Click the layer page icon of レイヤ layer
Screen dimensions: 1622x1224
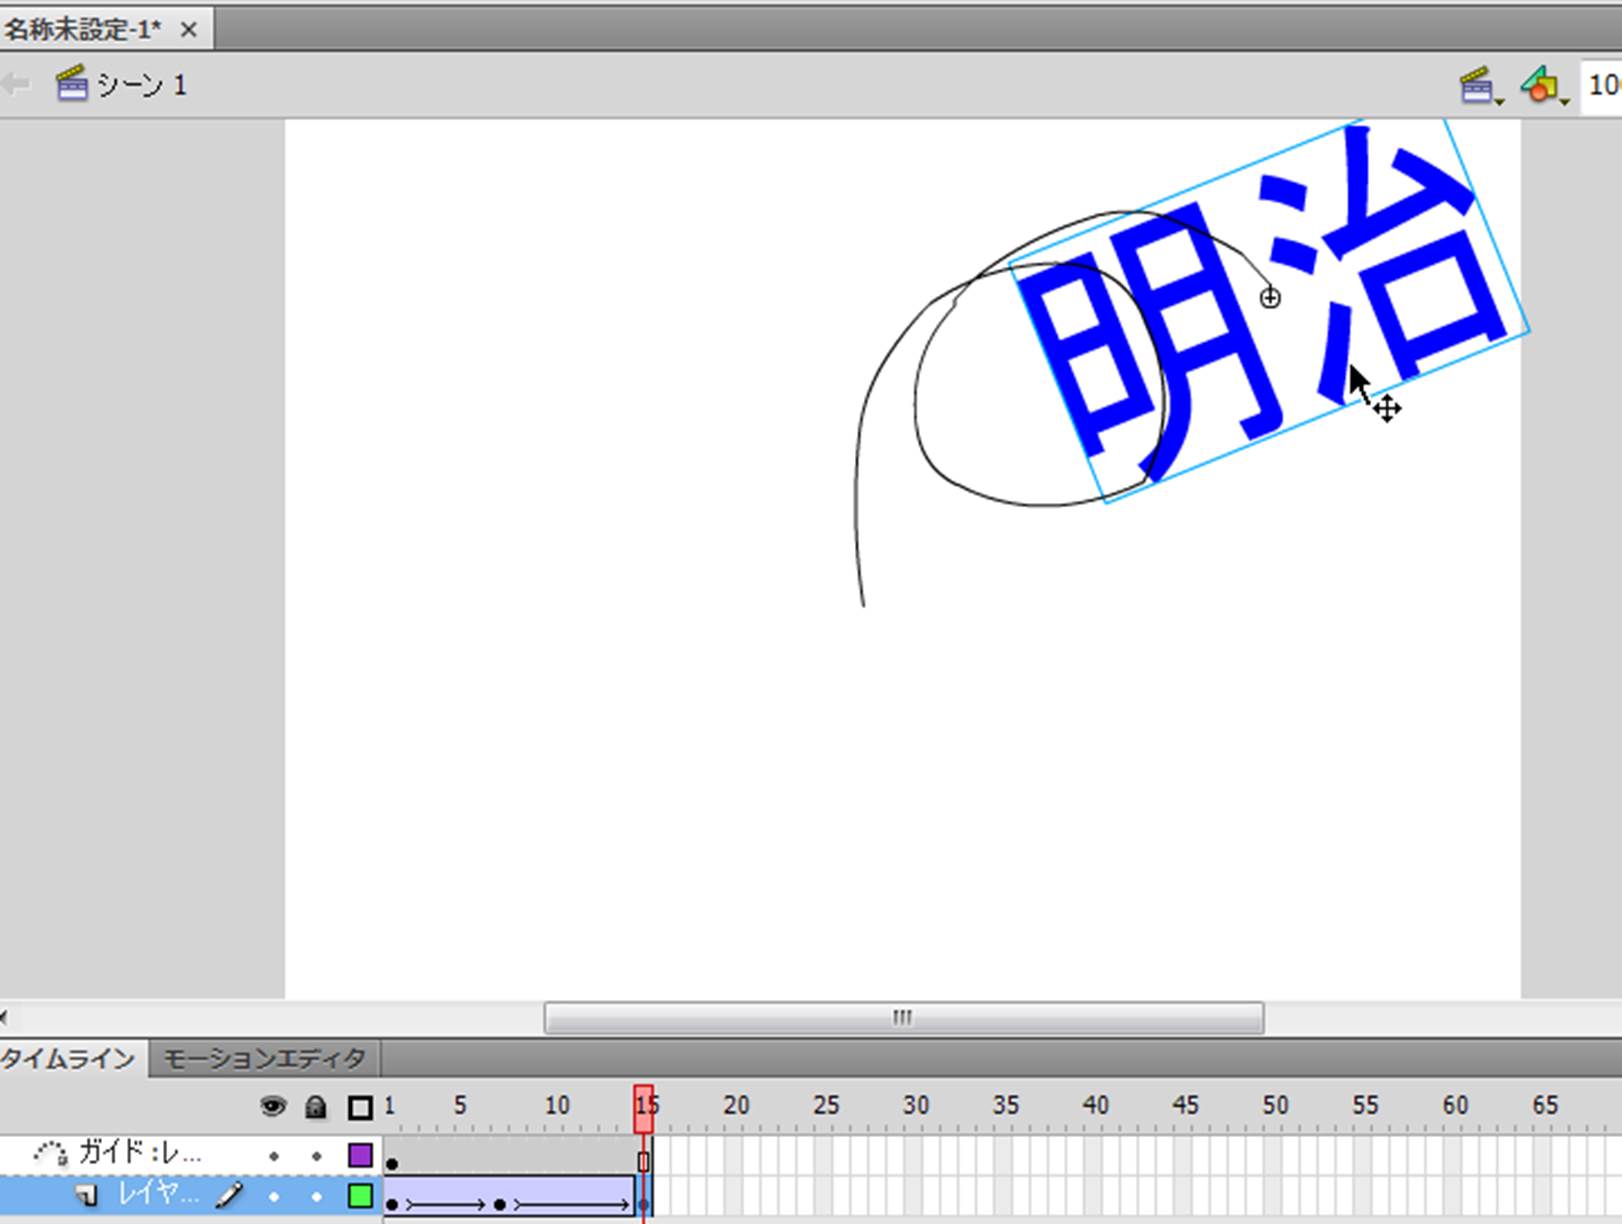coord(87,1195)
